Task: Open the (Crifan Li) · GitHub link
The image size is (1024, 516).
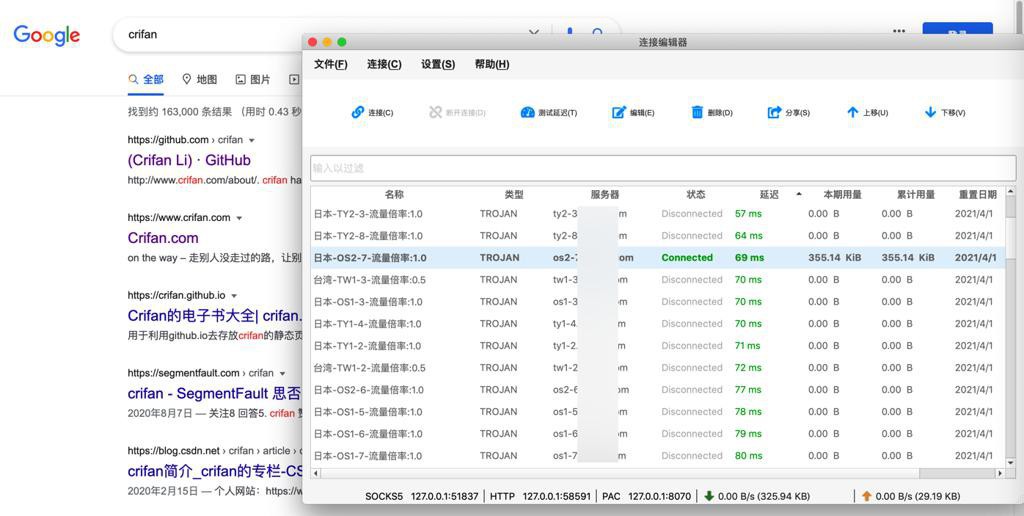Action: (189, 160)
